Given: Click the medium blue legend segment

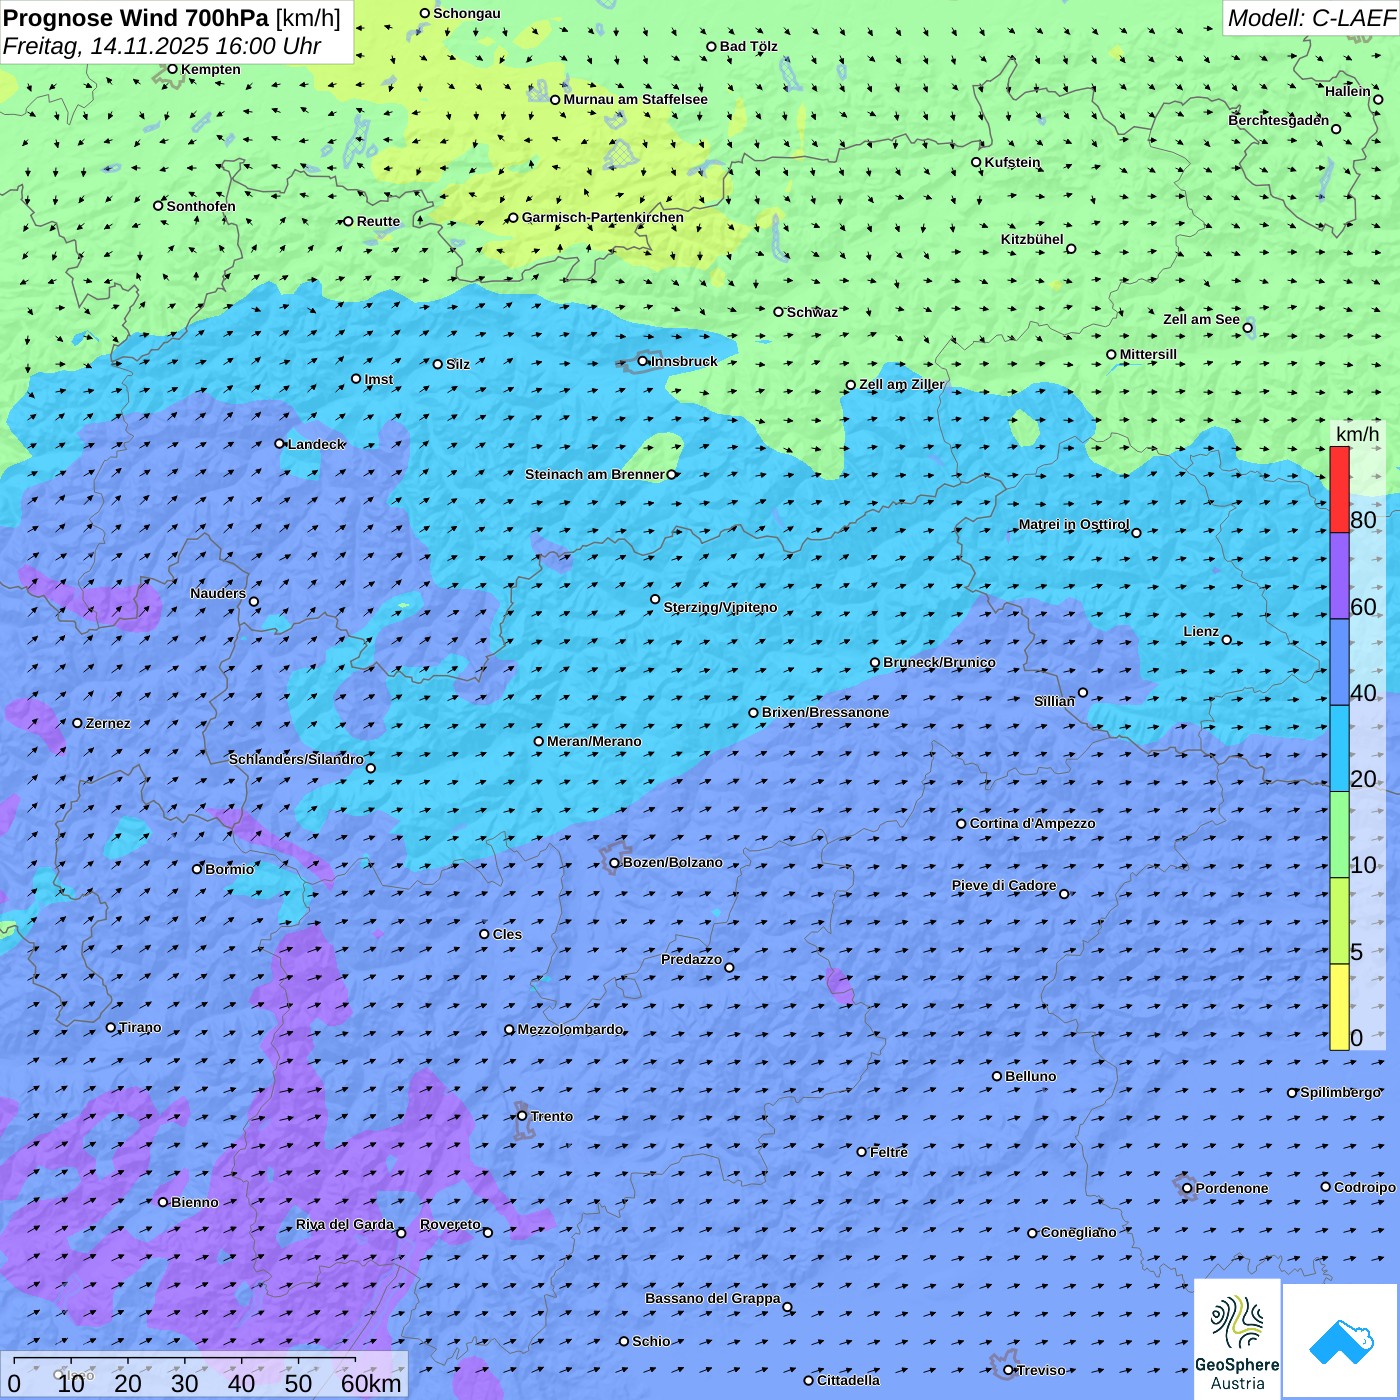Looking at the screenshot, I should 1339,662.
